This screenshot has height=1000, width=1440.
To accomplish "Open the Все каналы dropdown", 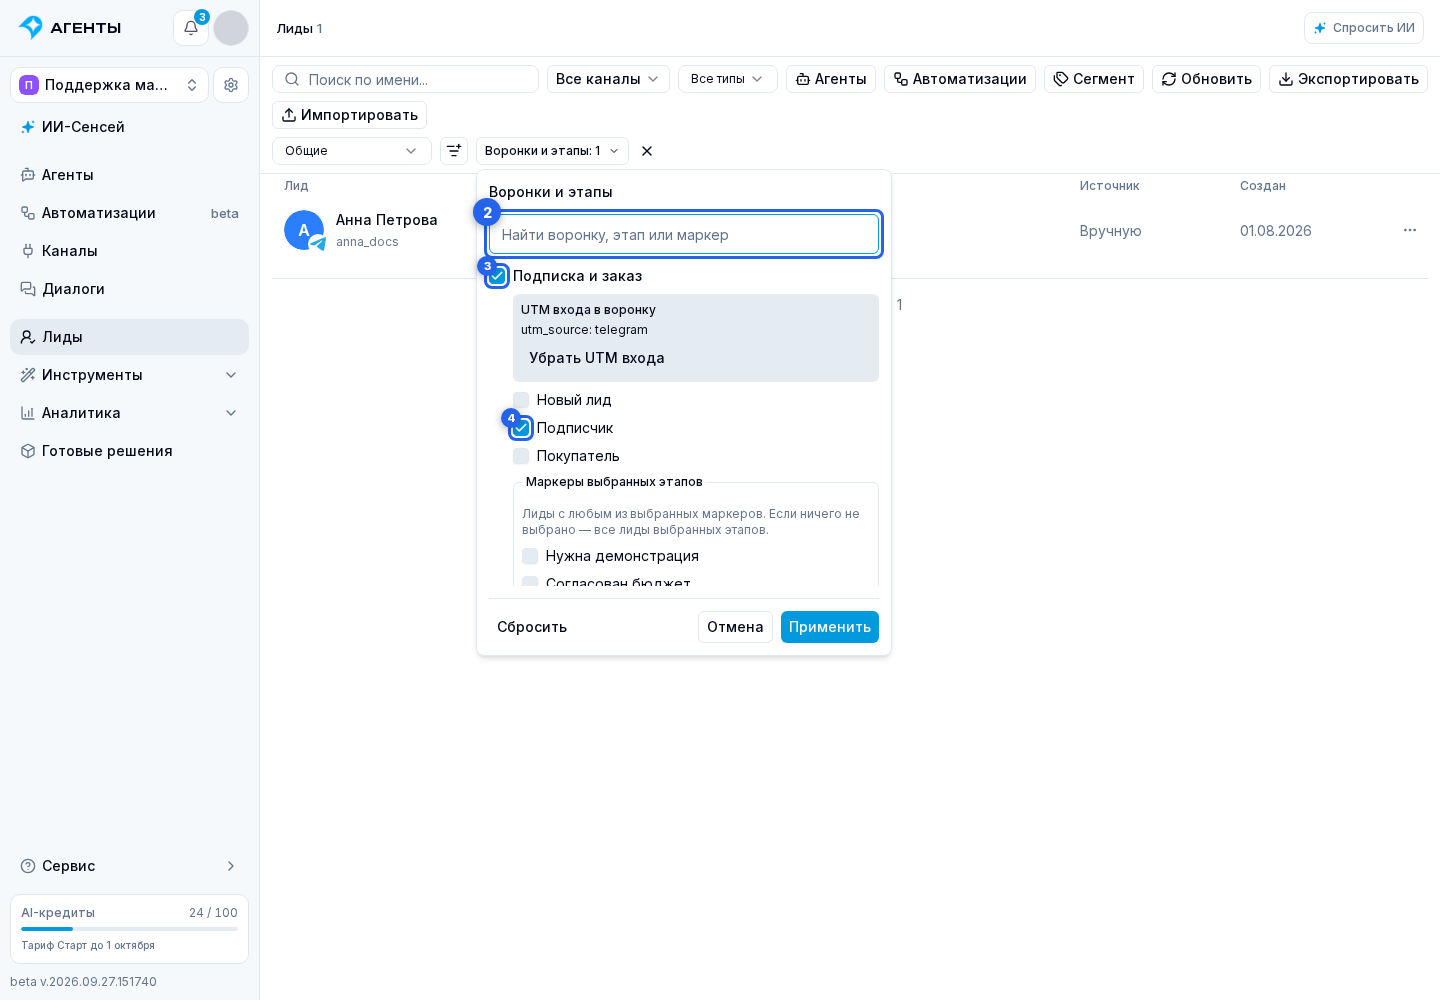I will 608,79.
